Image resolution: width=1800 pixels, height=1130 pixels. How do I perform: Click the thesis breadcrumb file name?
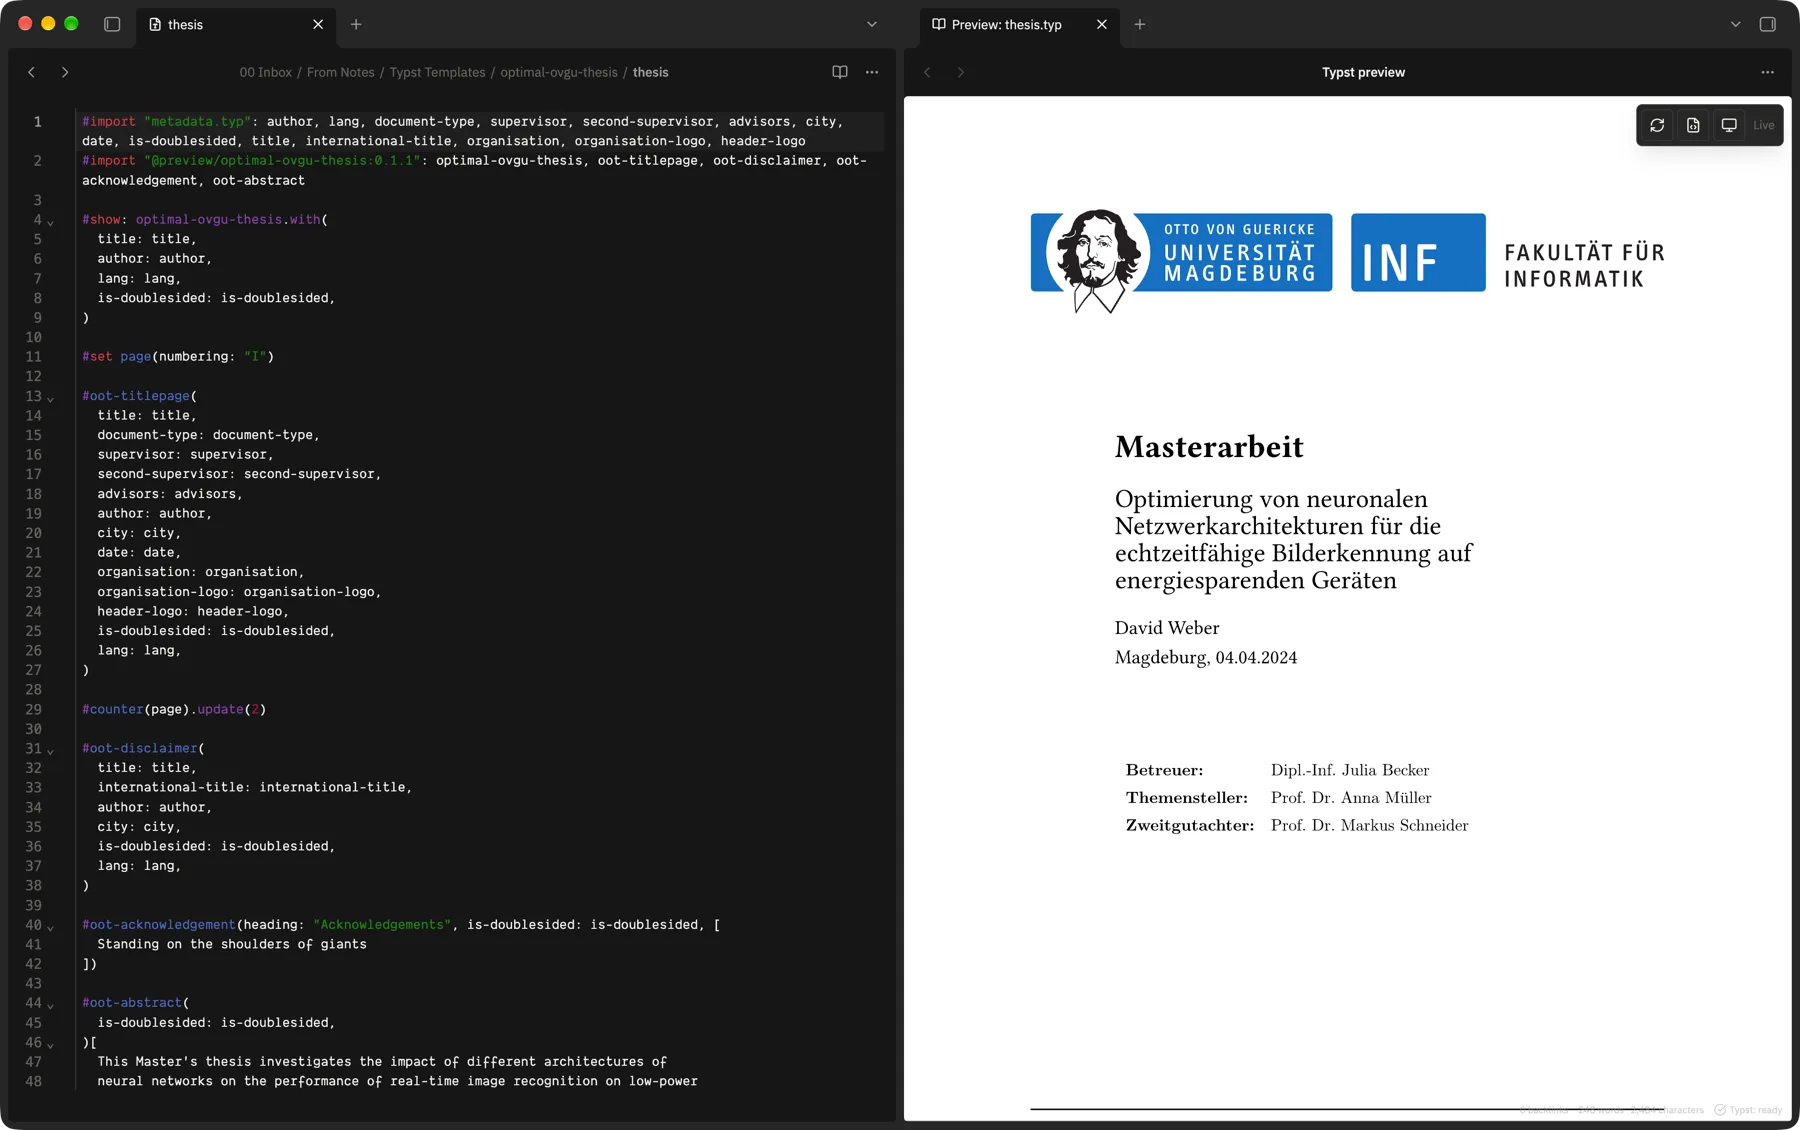tap(650, 72)
